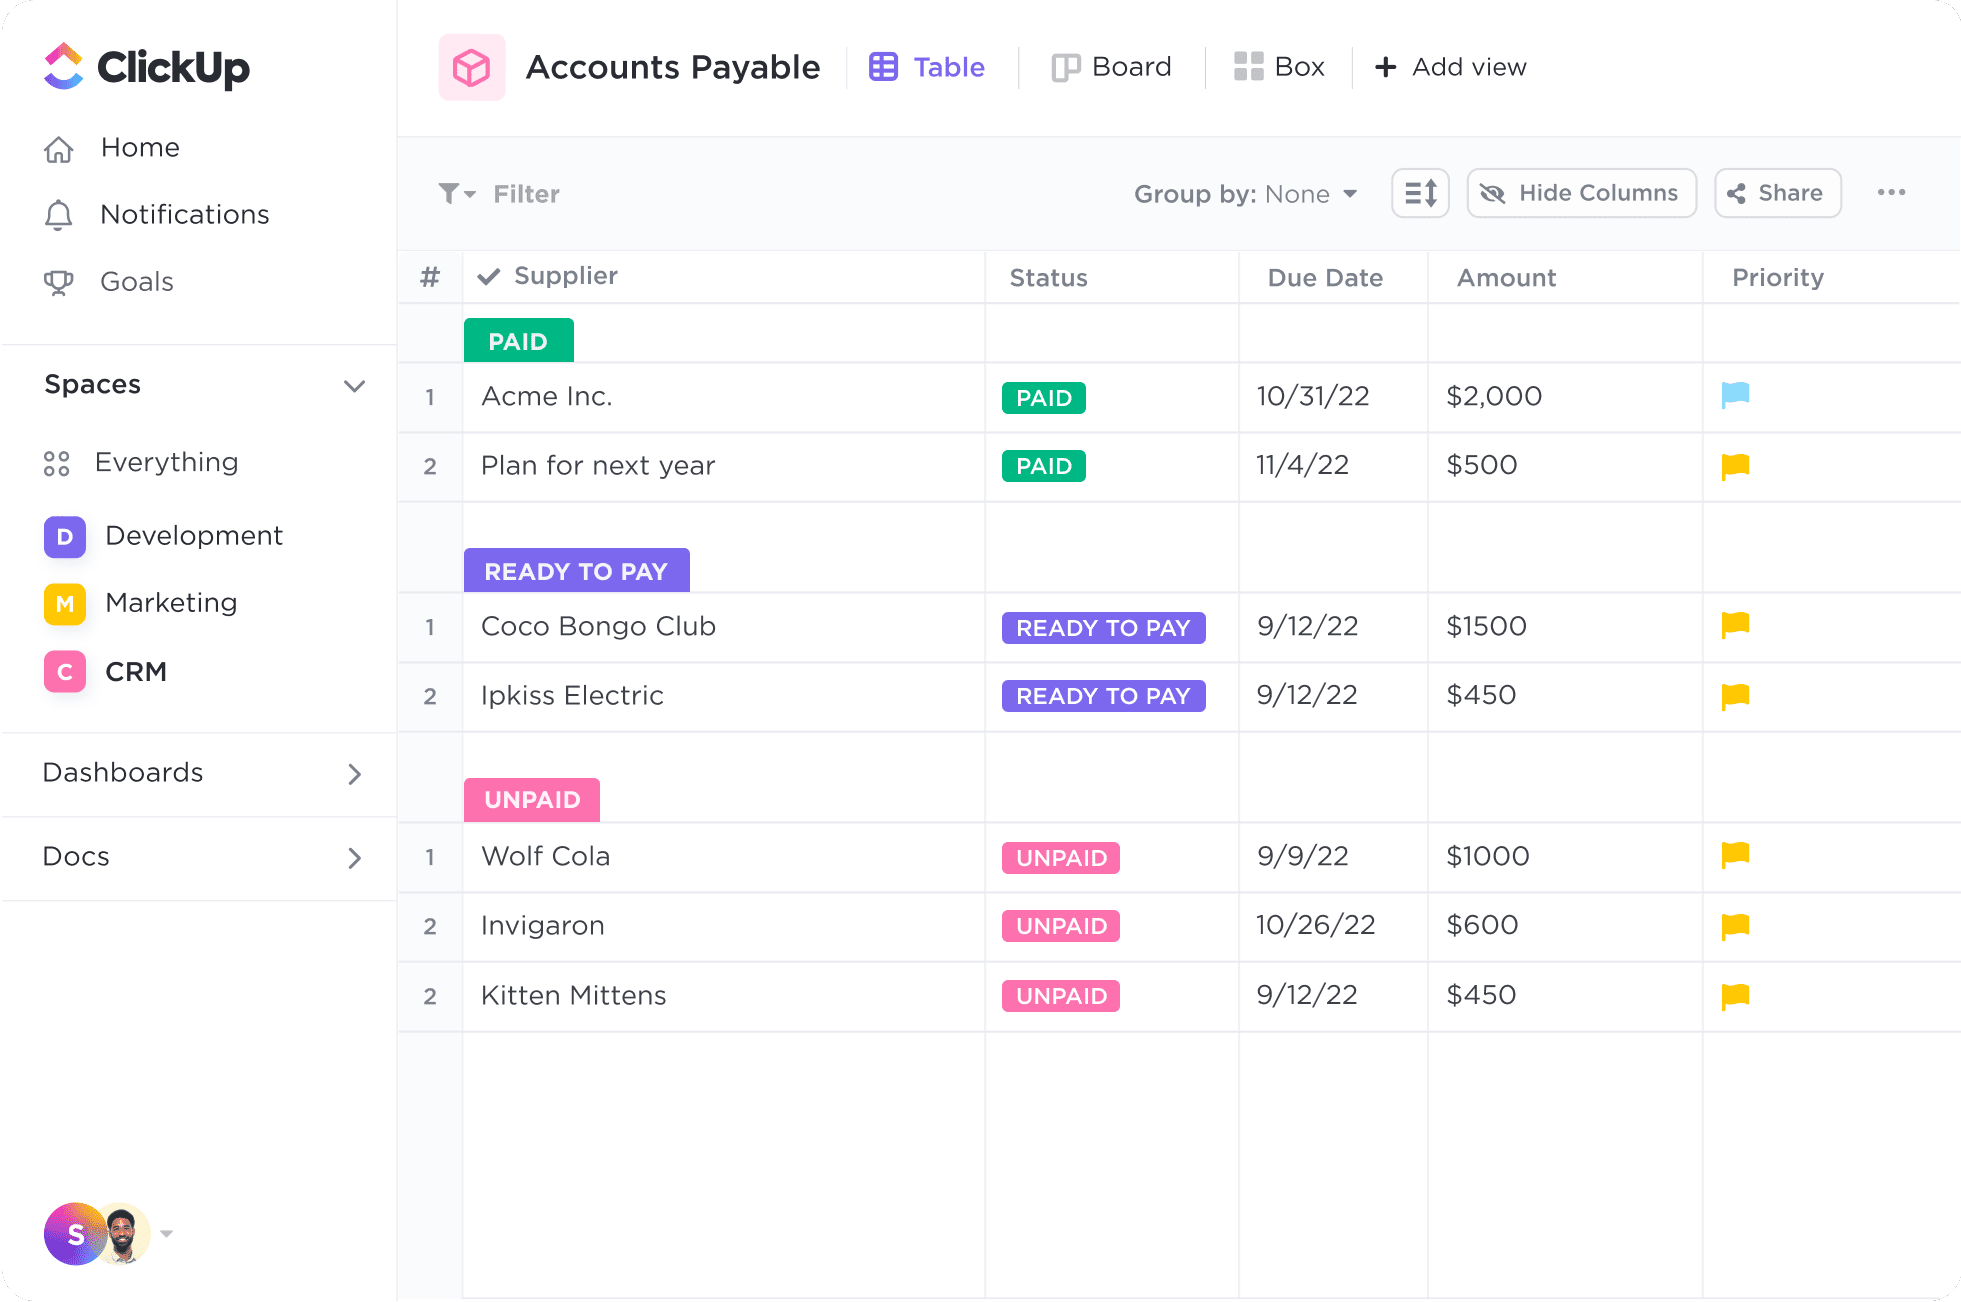Image resolution: width=1961 pixels, height=1302 pixels.
Task: Click the sort/reorder columns icon
Action: click(1421, 193)
